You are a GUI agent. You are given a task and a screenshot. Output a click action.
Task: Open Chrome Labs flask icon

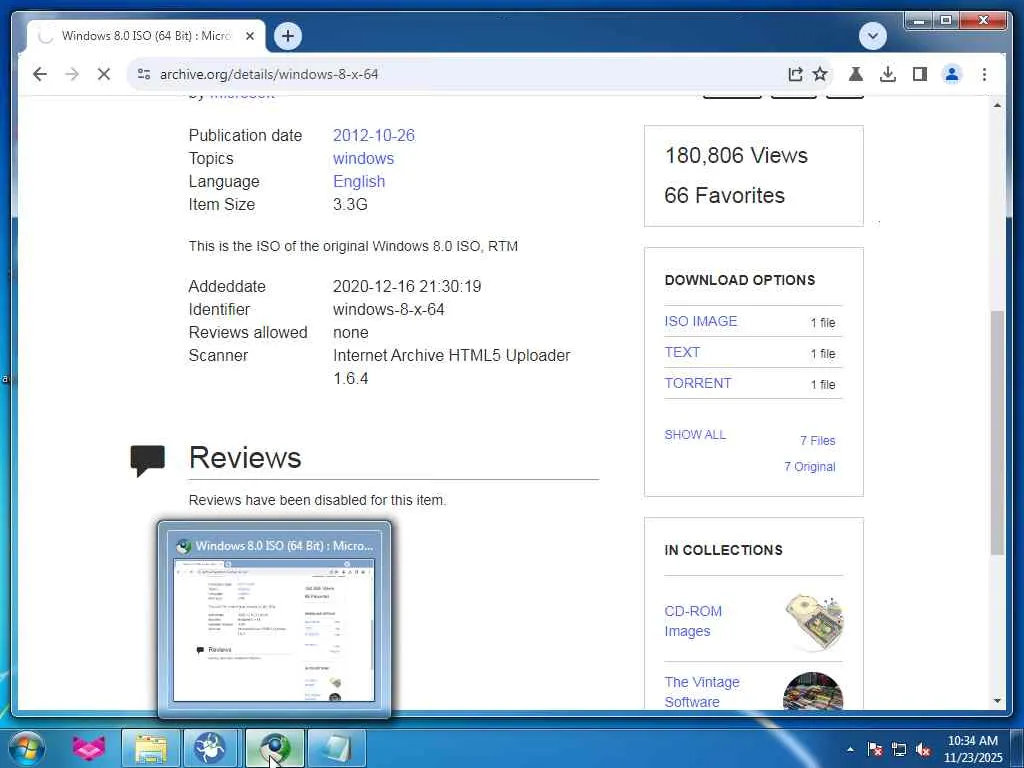click(856, 74)
